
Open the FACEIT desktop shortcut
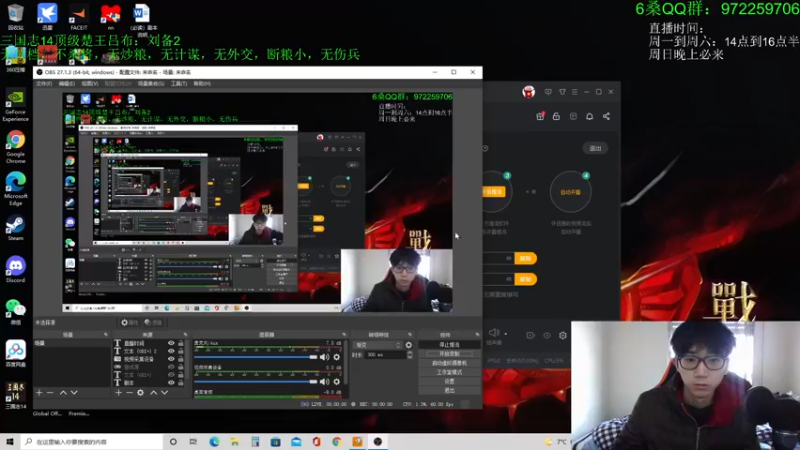pyautogui.click(x=79, y=16)
